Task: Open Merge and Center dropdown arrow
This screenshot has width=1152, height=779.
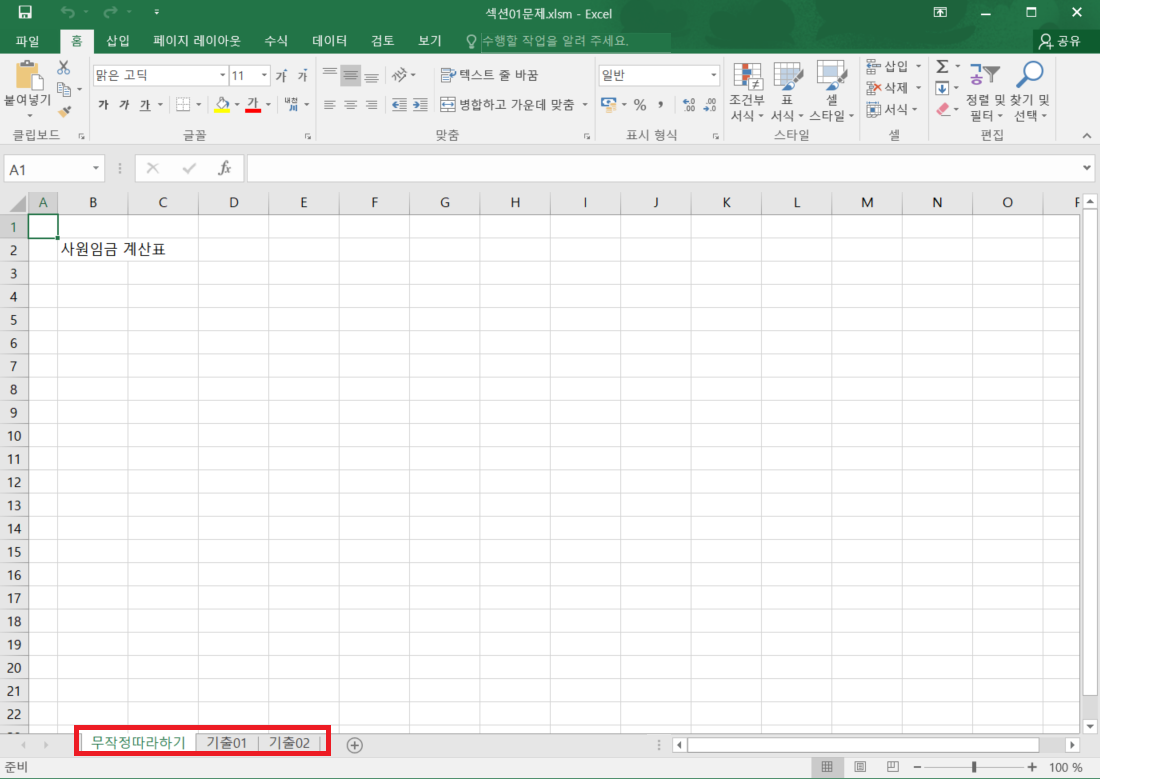Action: point(586,104)
